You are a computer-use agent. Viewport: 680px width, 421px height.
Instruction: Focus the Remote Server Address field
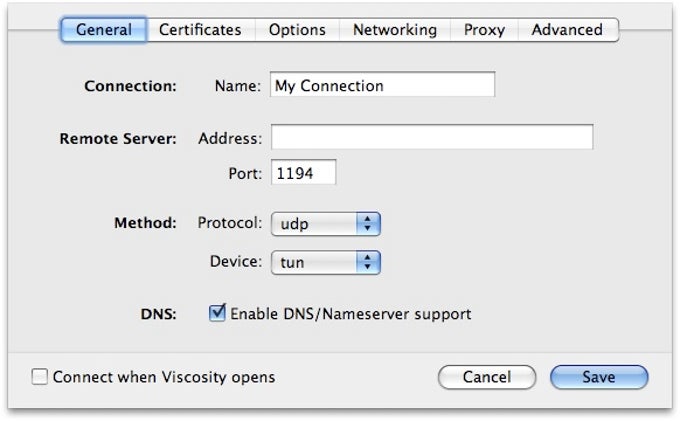pos(431,137)
